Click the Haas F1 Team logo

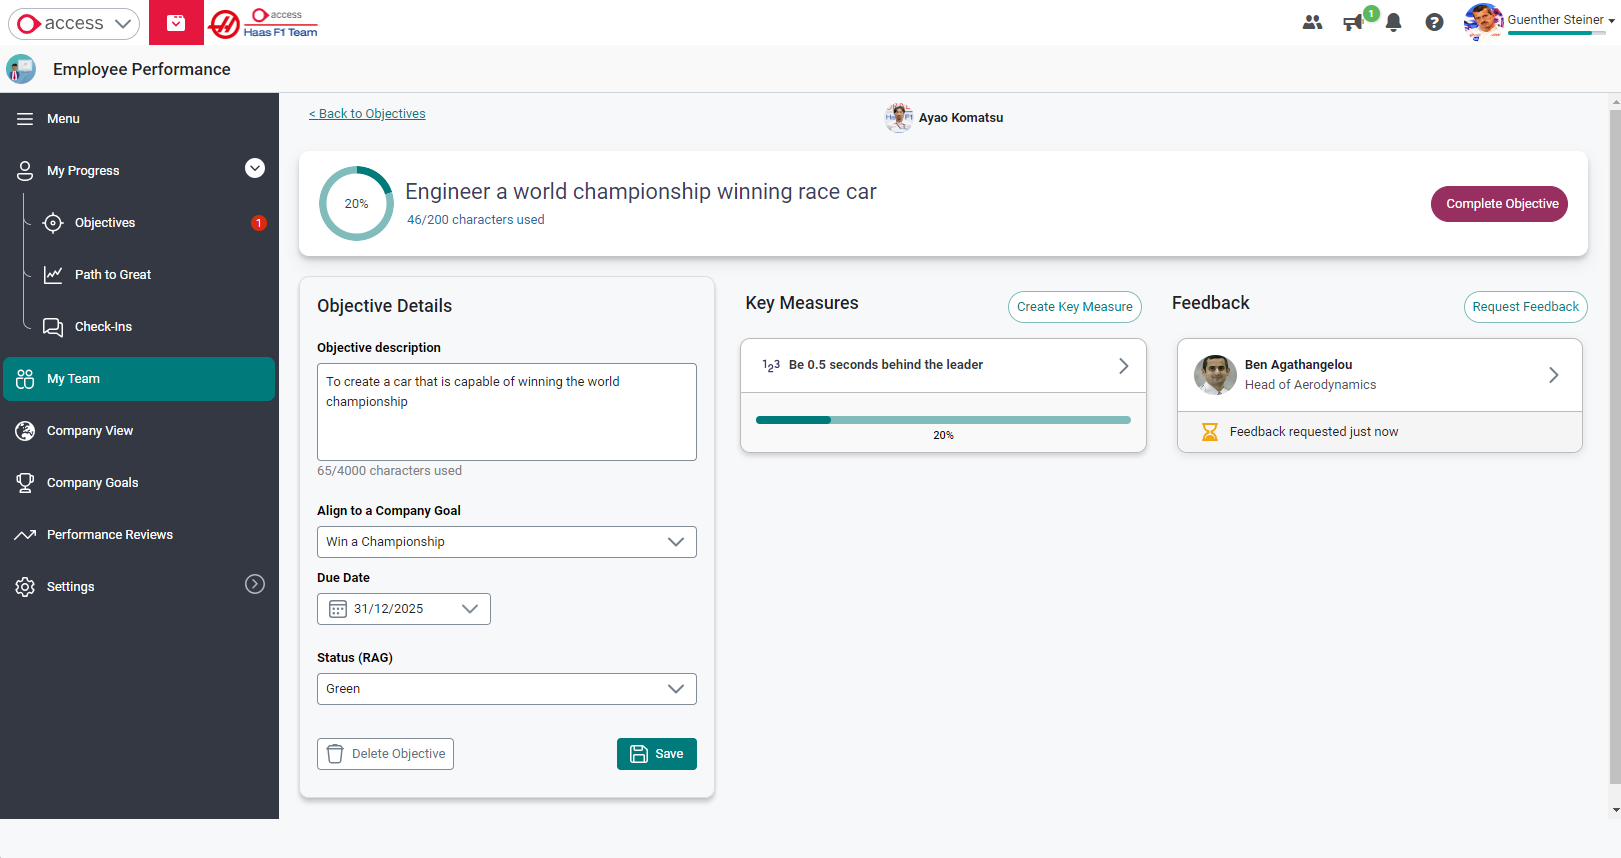(264, 23)
